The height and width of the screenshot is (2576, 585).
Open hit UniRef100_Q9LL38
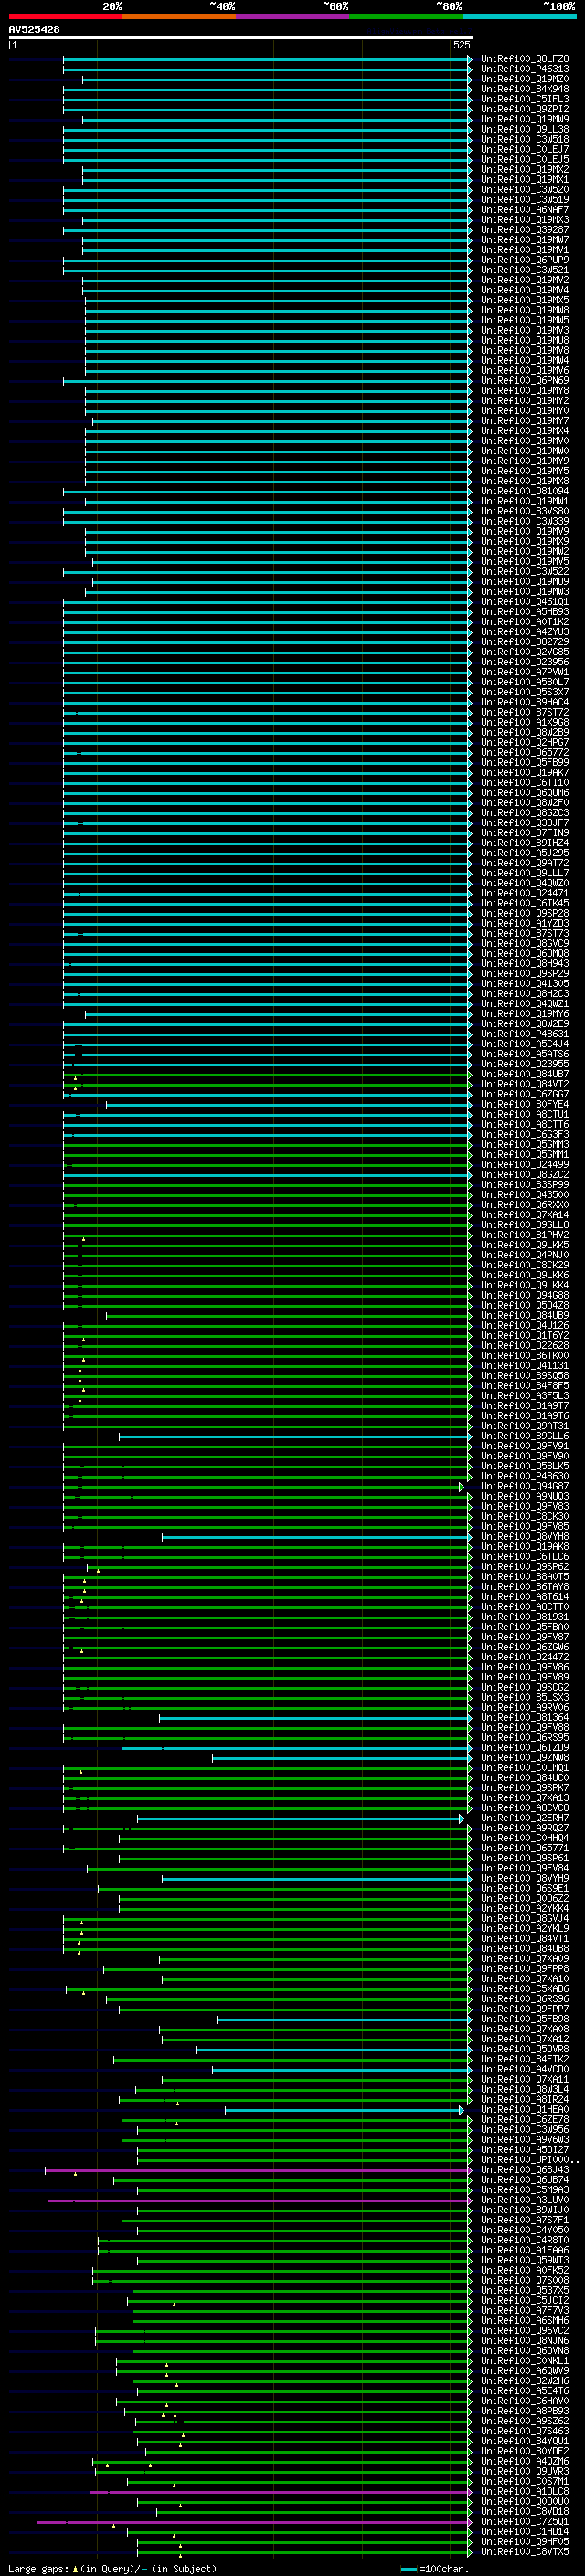click(x=525, y=129)
